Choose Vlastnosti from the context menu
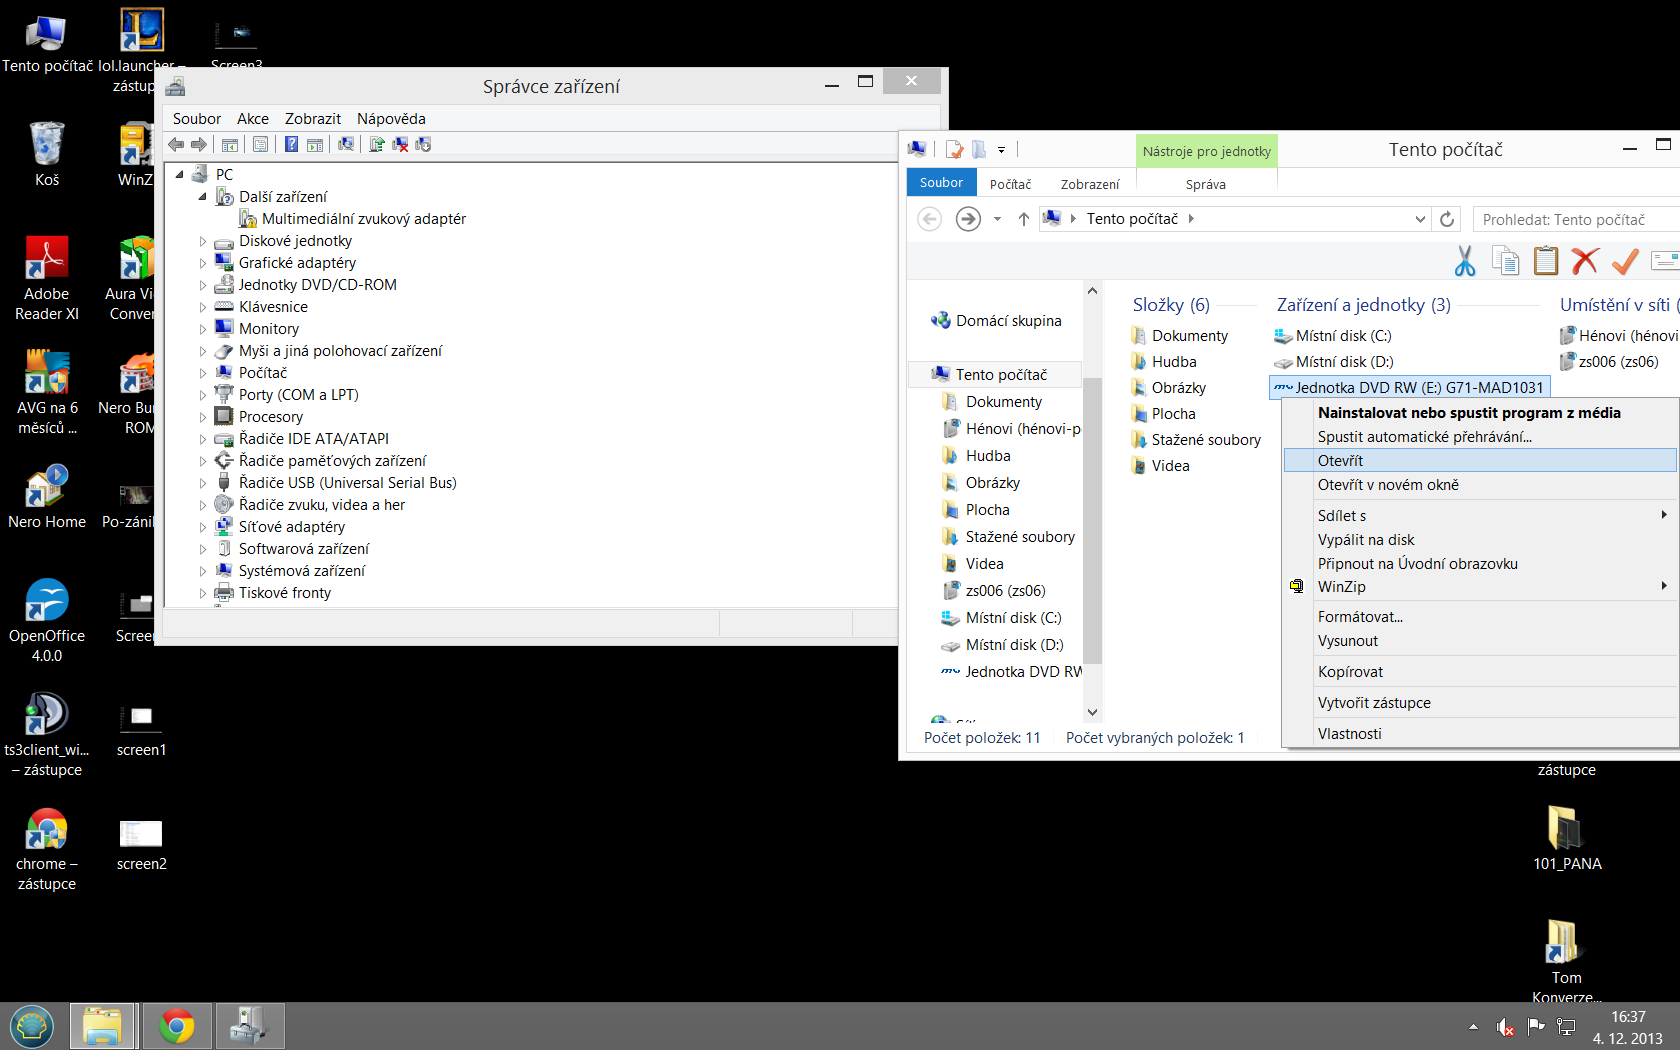 point(1479,734)
